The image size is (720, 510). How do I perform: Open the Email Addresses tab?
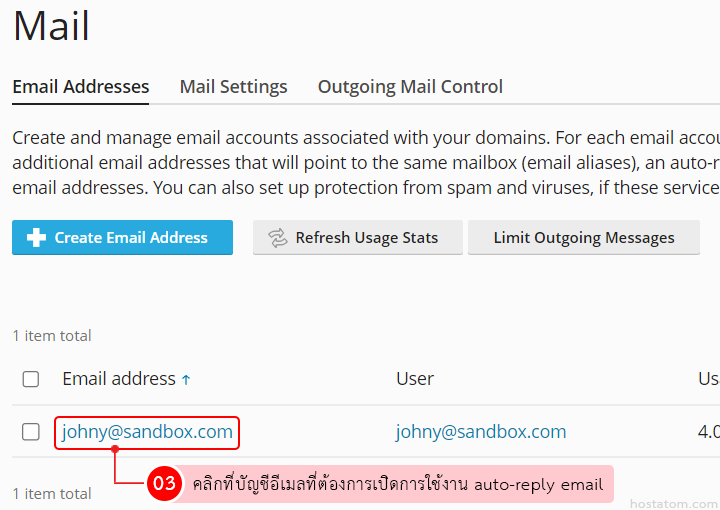tap(81, 87)
